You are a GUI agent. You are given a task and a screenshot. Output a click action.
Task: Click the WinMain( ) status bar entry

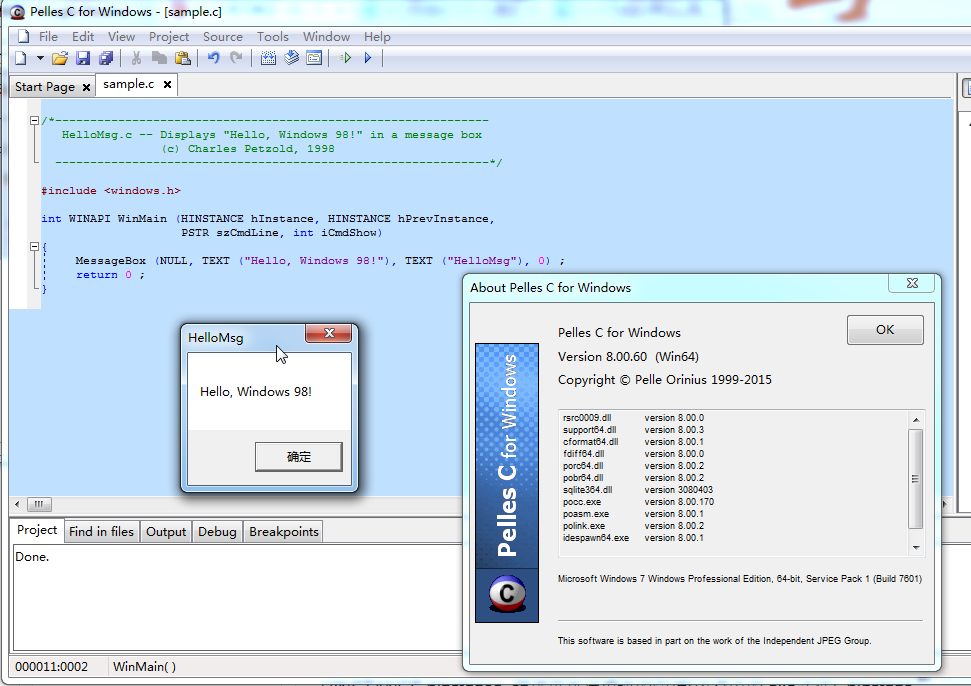coord(144,667)
